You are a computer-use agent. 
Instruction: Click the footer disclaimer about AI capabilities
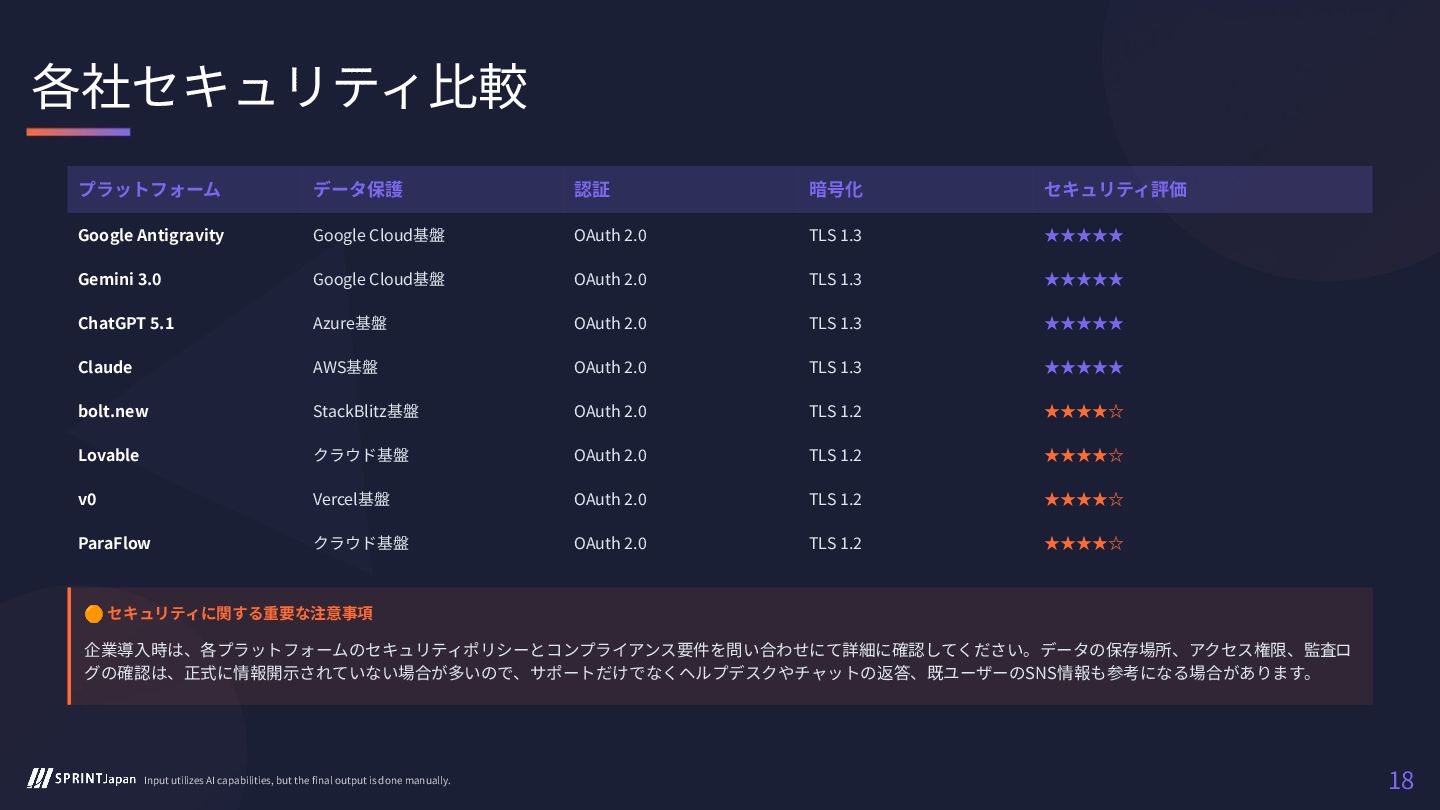point(297,780)
